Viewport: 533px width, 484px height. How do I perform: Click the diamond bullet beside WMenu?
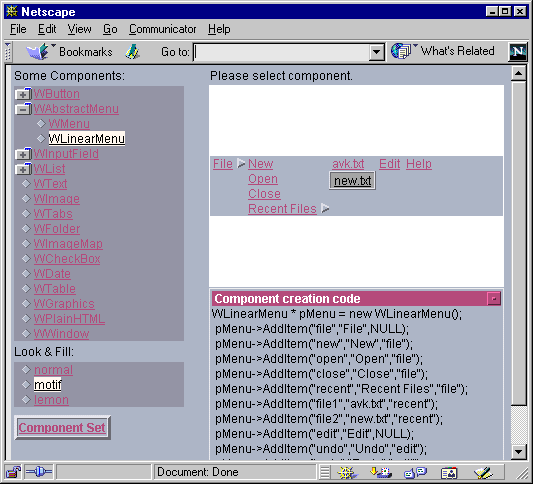[41, 123]
